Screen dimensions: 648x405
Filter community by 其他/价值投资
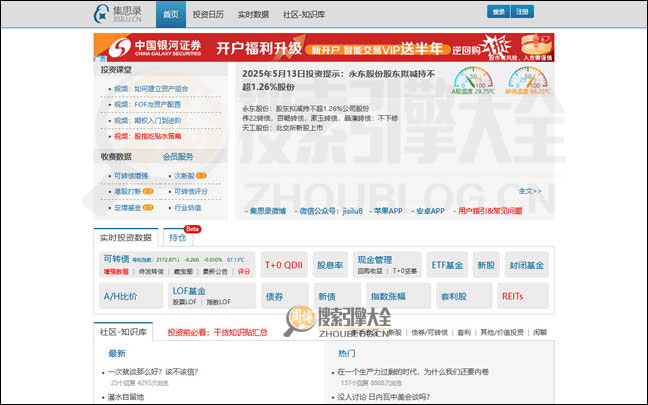pyautogui.click(x=502, y=332)
